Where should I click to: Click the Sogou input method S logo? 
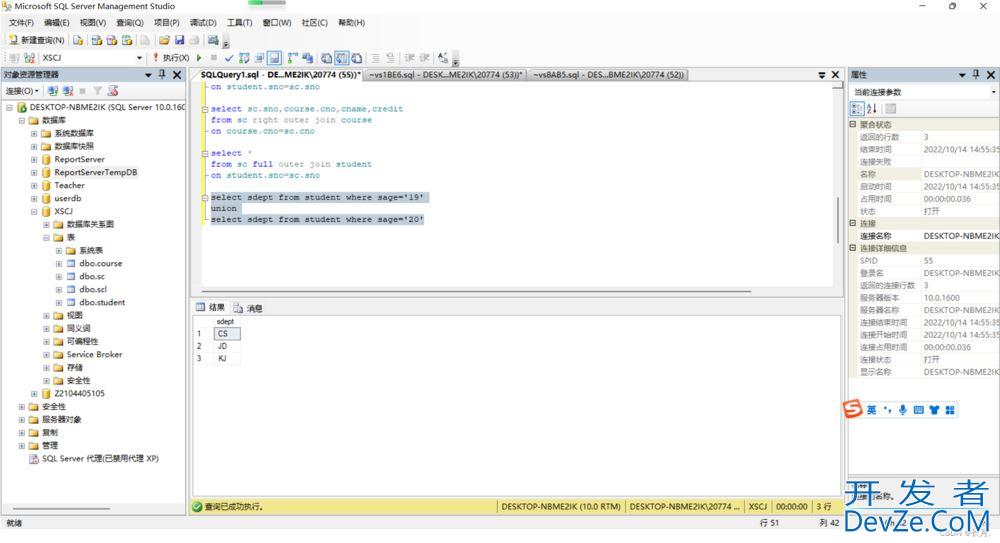tap(853, 409)
